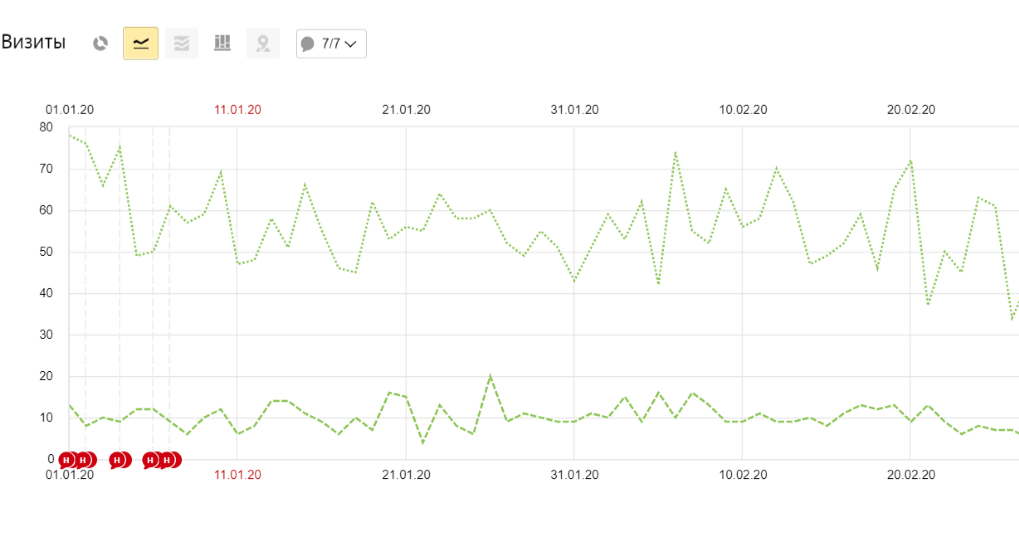Click the dashed line peak reaching 20
Image resolution: width=1019 pixels, height=558 pixels.
pos(490,376)
